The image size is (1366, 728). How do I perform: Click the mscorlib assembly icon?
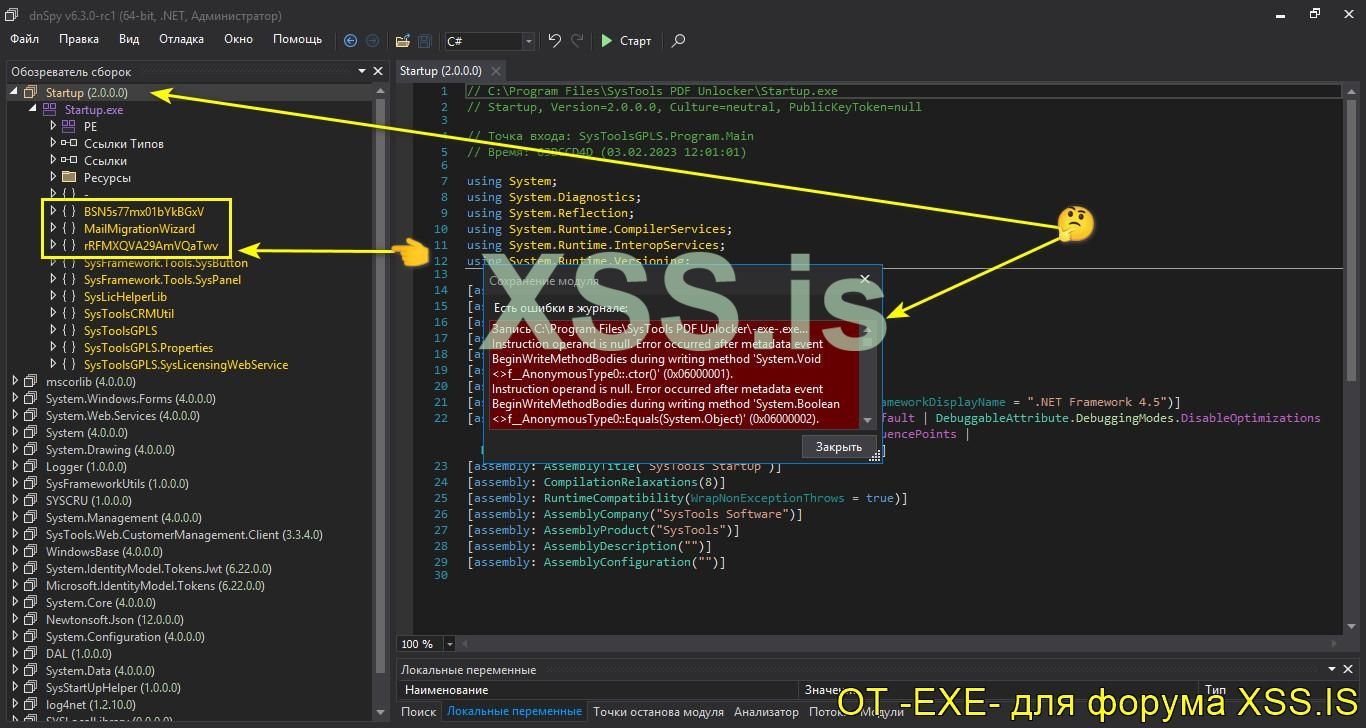30,382
